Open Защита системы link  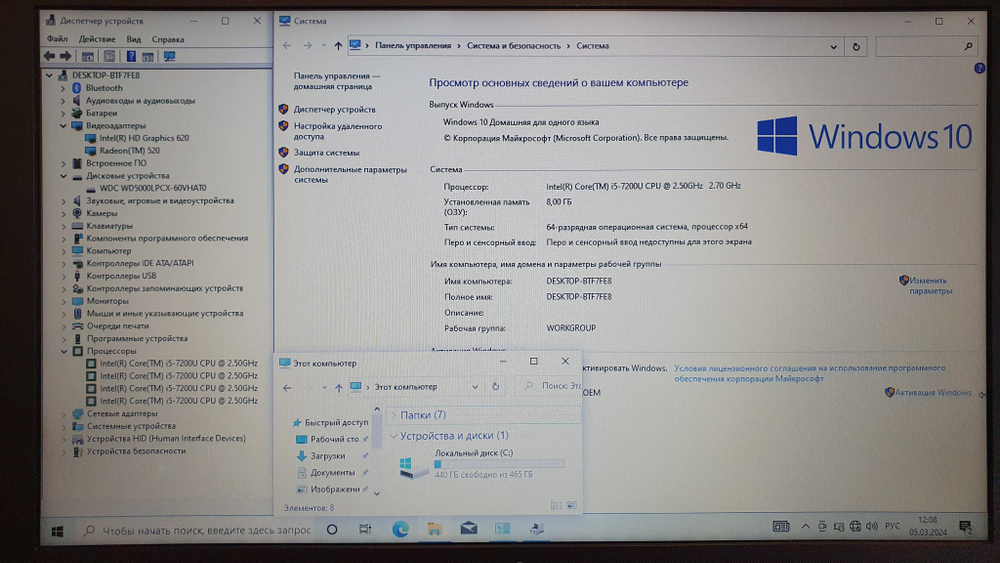[326, 153]
